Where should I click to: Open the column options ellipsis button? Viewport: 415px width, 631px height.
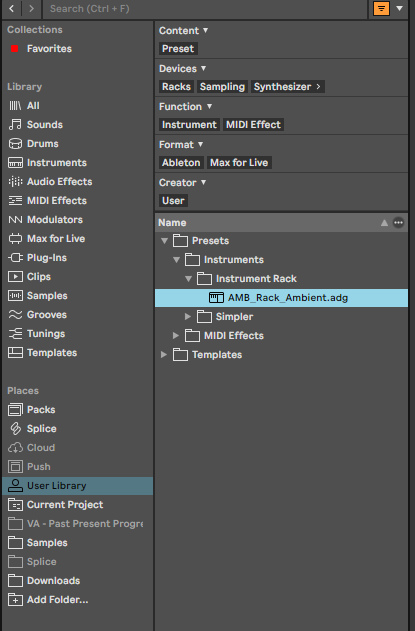click(398, 223)
